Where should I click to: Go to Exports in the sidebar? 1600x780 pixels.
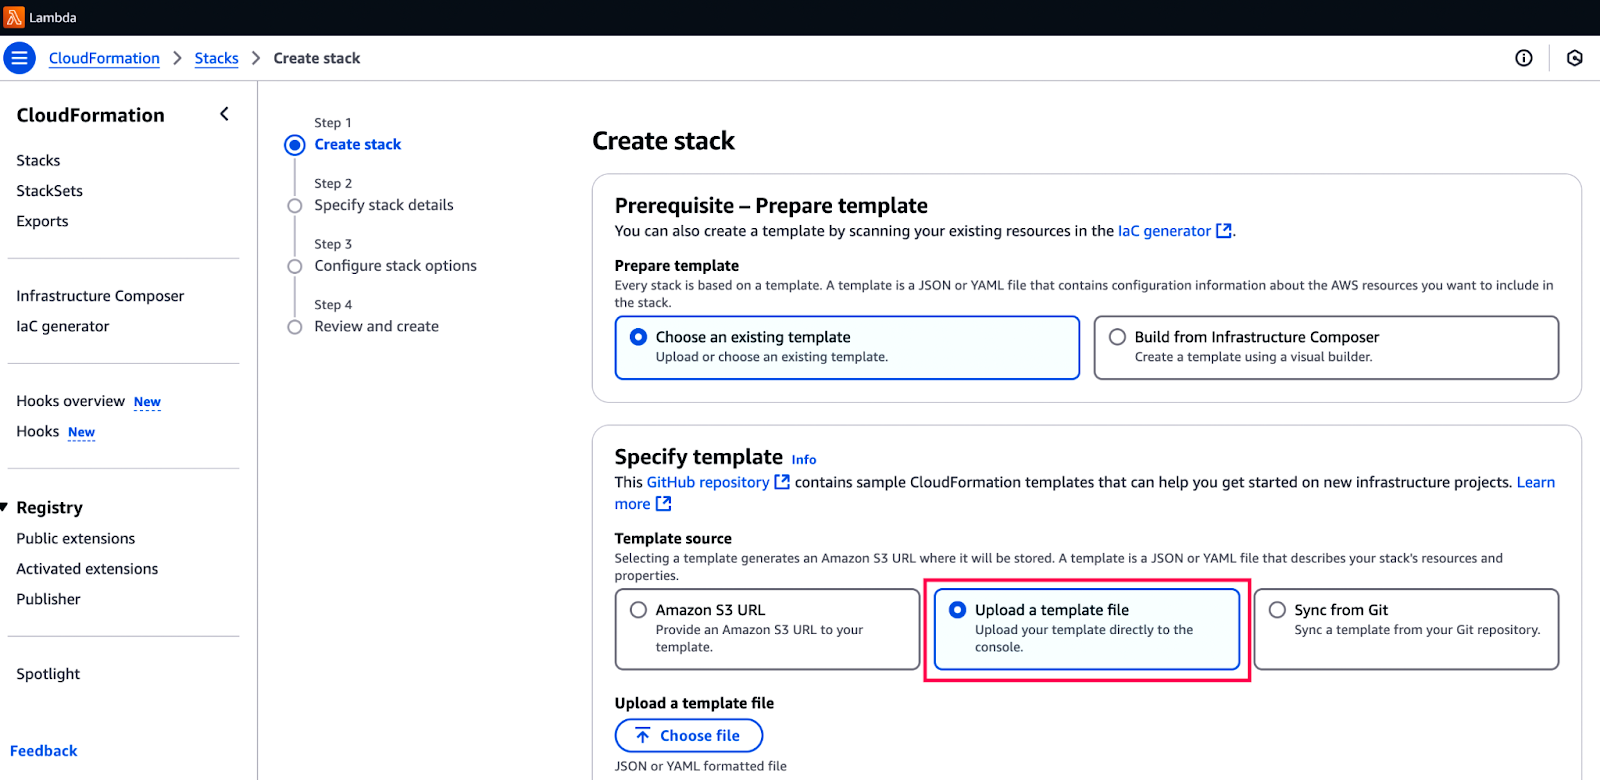tap(42, 221)
